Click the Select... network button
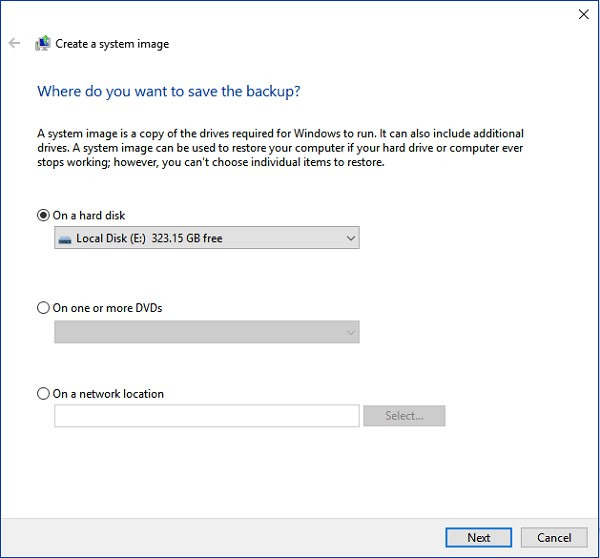600x558 pixels. [x=404, y=416]
